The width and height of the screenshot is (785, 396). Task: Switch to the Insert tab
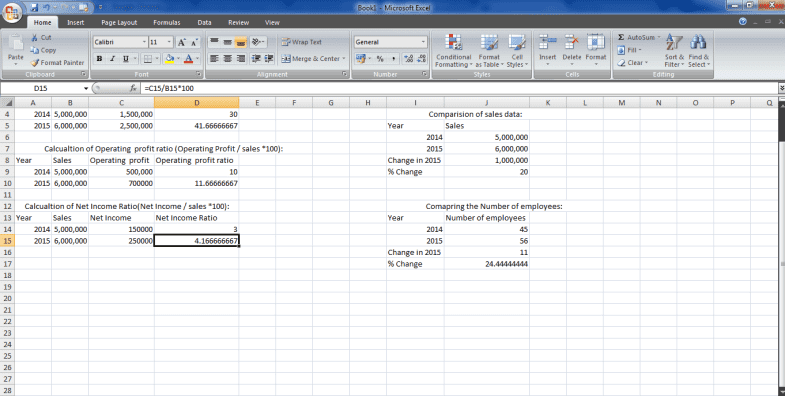coord(76,23)
